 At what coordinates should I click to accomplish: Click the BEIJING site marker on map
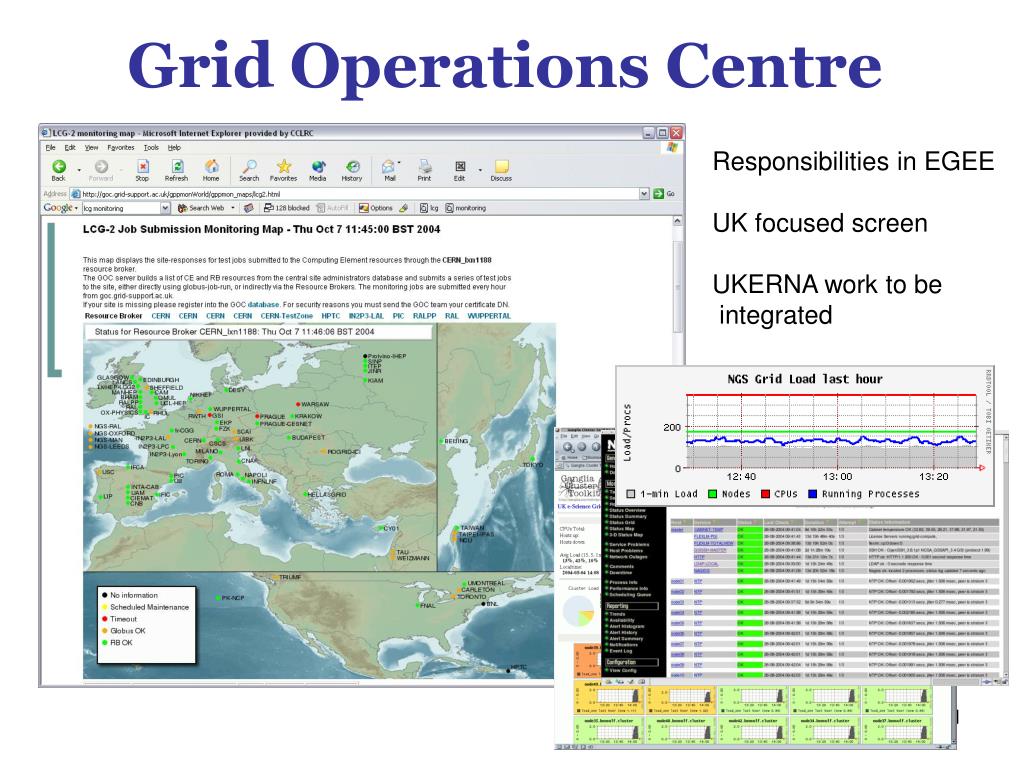click(x=441, y=441)
